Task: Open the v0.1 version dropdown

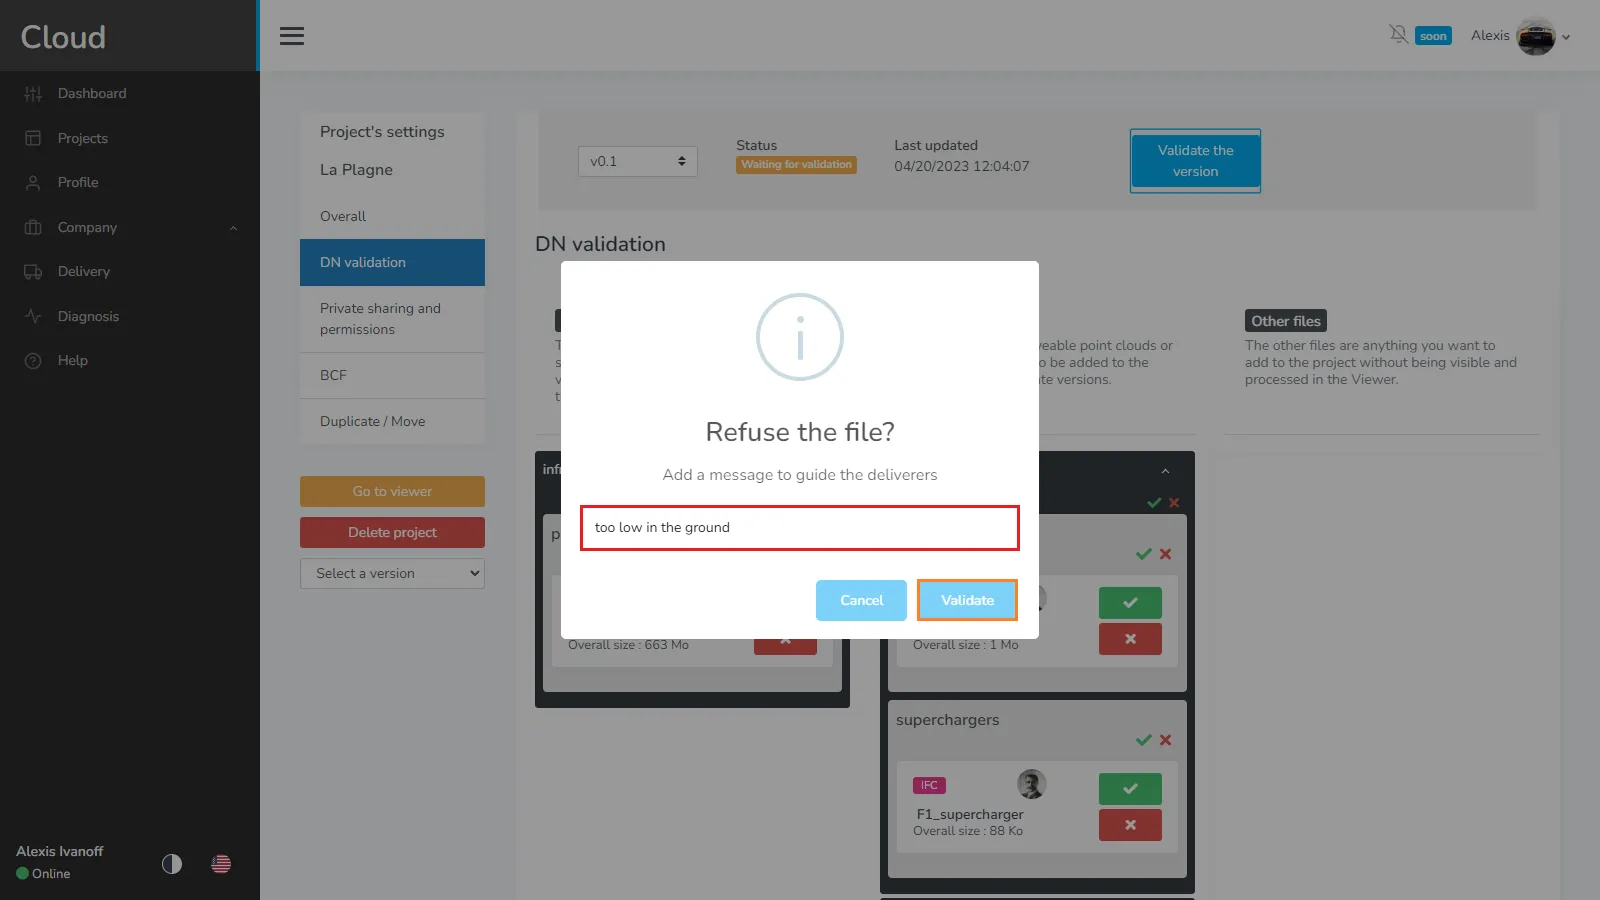Action: click(x=638, y=161)
